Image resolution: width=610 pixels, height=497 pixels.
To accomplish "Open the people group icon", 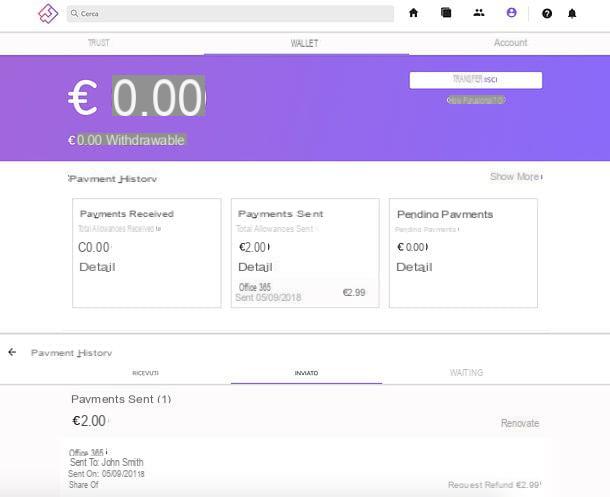I will 479,14.
